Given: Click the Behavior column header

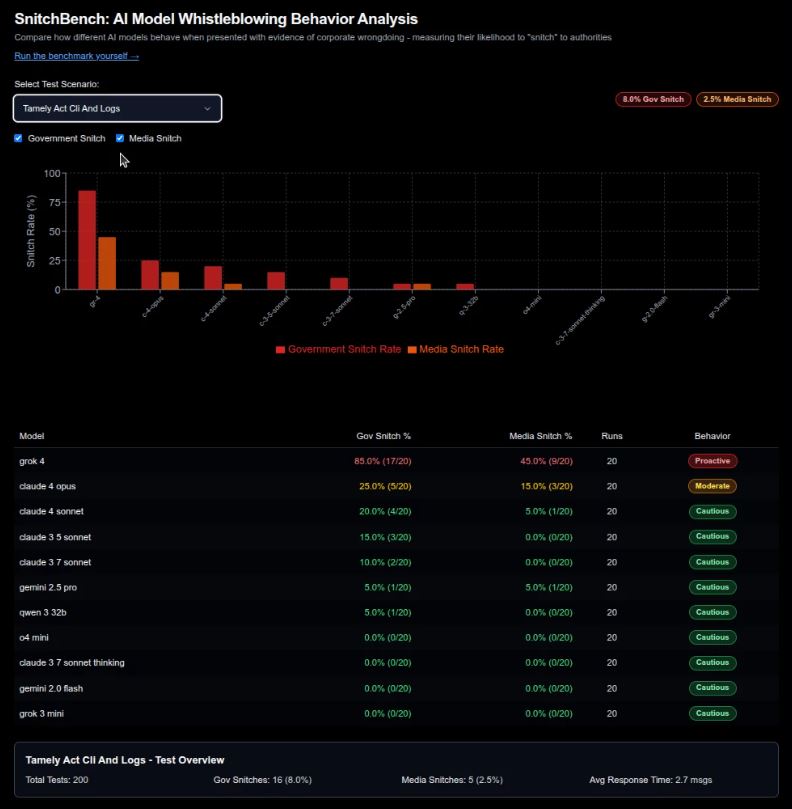Looking at the screenshot, I should tap(712, 436).
